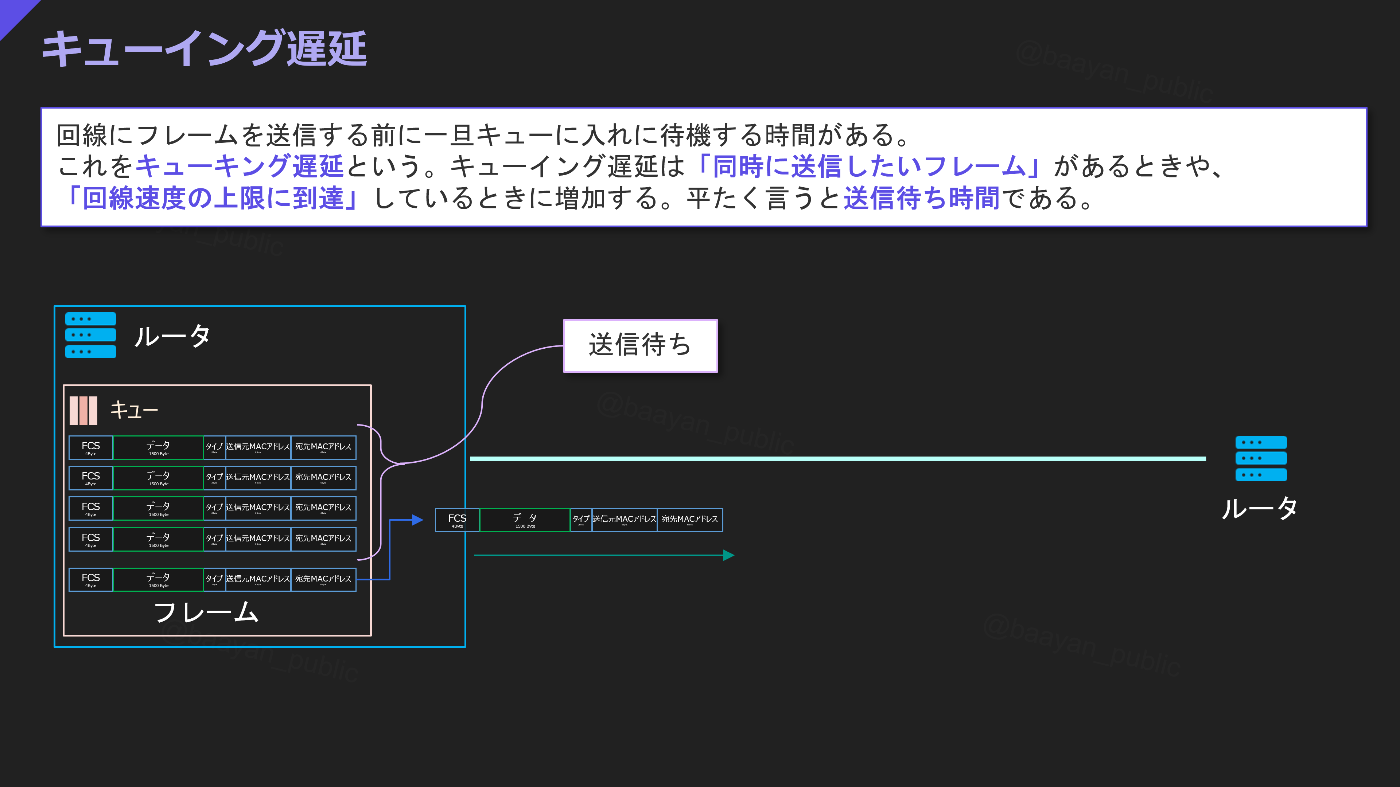Screen dimensions: 1400x787
Task: Click highlighted phrase 「同時に送信したいフレーム」
Action: click(869, 166)
